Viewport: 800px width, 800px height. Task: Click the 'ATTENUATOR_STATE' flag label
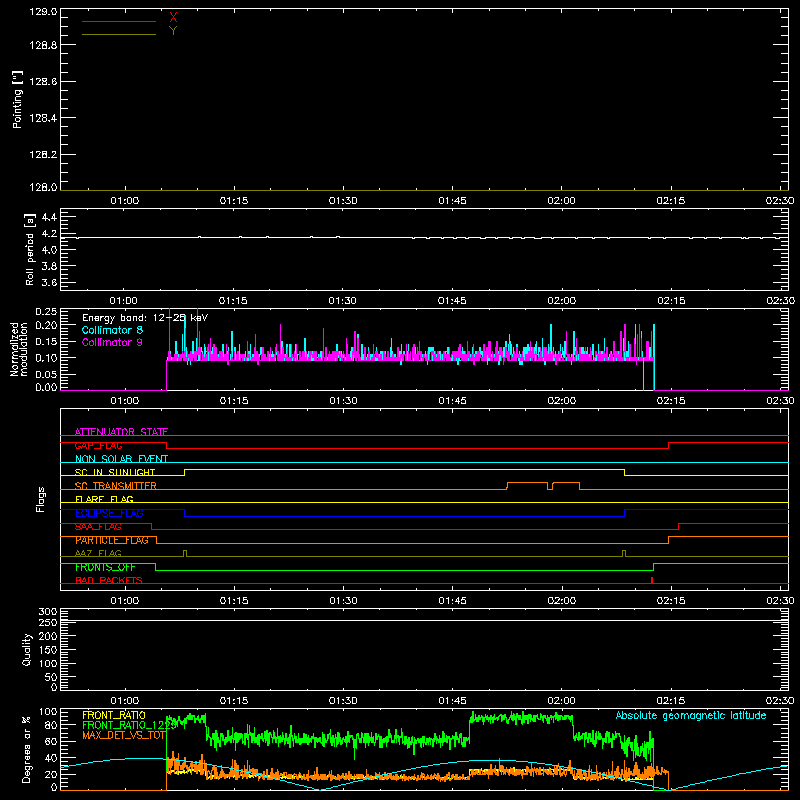121,432
